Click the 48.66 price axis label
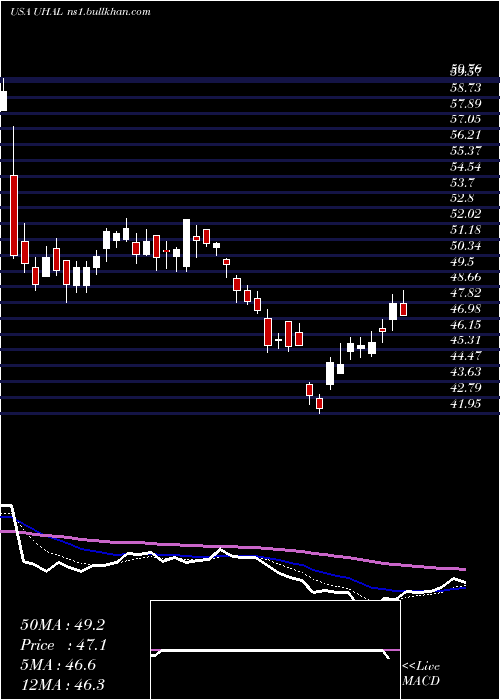Screen dimensions: 500x700 466,277
